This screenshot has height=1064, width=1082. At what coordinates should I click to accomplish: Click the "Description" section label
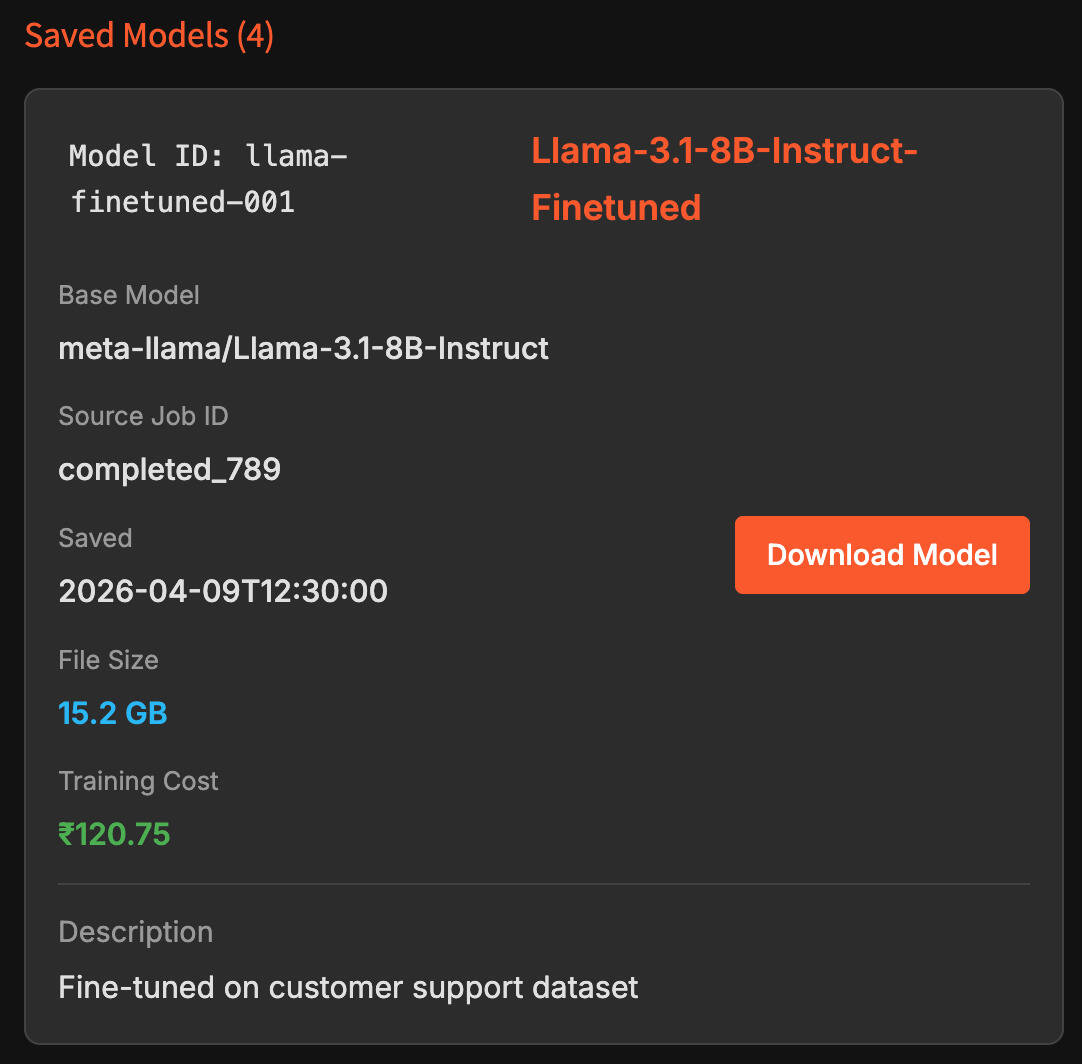[136, 932]
